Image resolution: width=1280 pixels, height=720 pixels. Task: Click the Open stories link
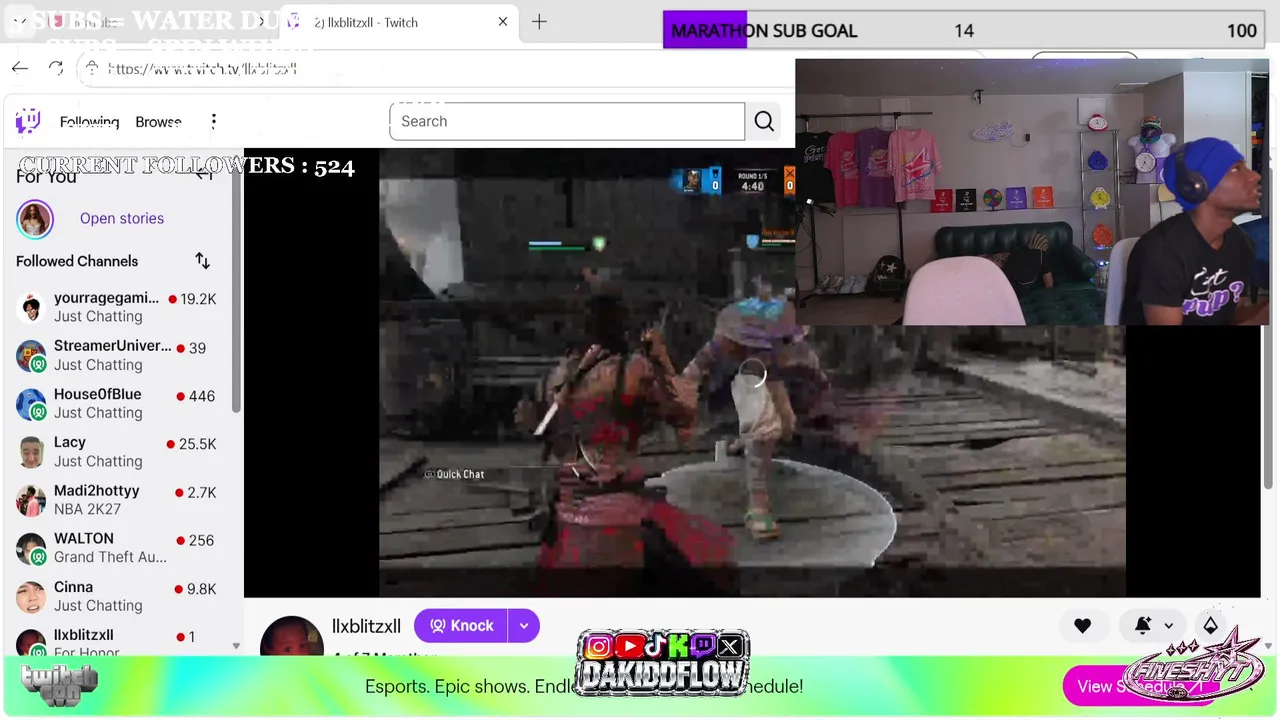click(x=122, y=218)
